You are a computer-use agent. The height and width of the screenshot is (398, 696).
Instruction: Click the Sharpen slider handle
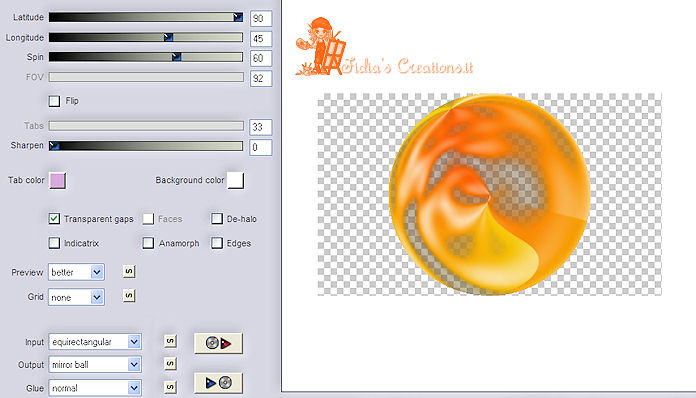[x=54, y=146]
